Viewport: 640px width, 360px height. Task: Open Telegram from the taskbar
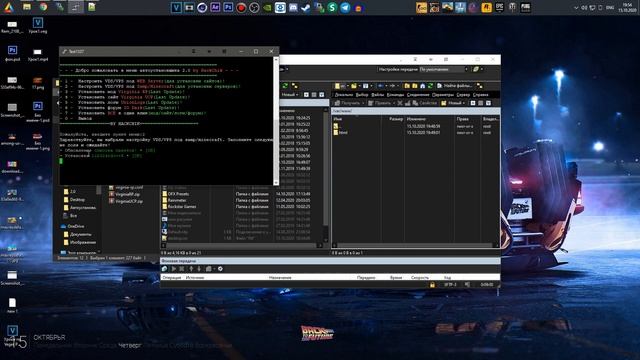pos(345,7)
